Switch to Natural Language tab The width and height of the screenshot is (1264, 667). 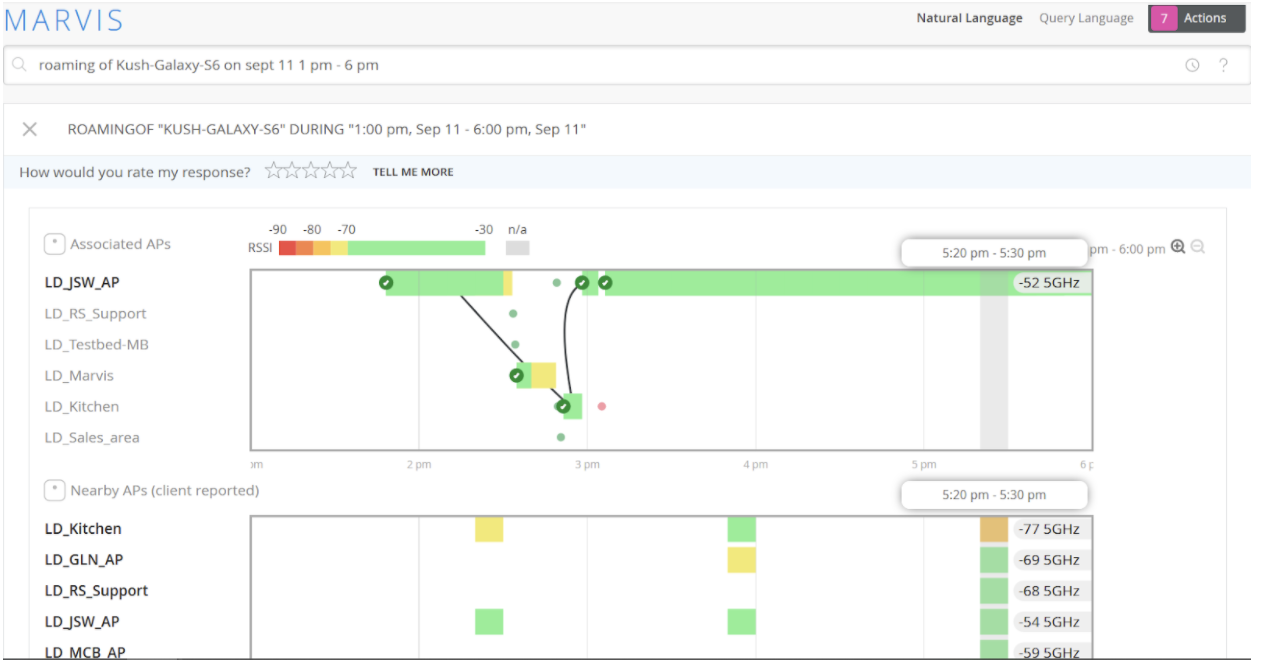(969, 18)
